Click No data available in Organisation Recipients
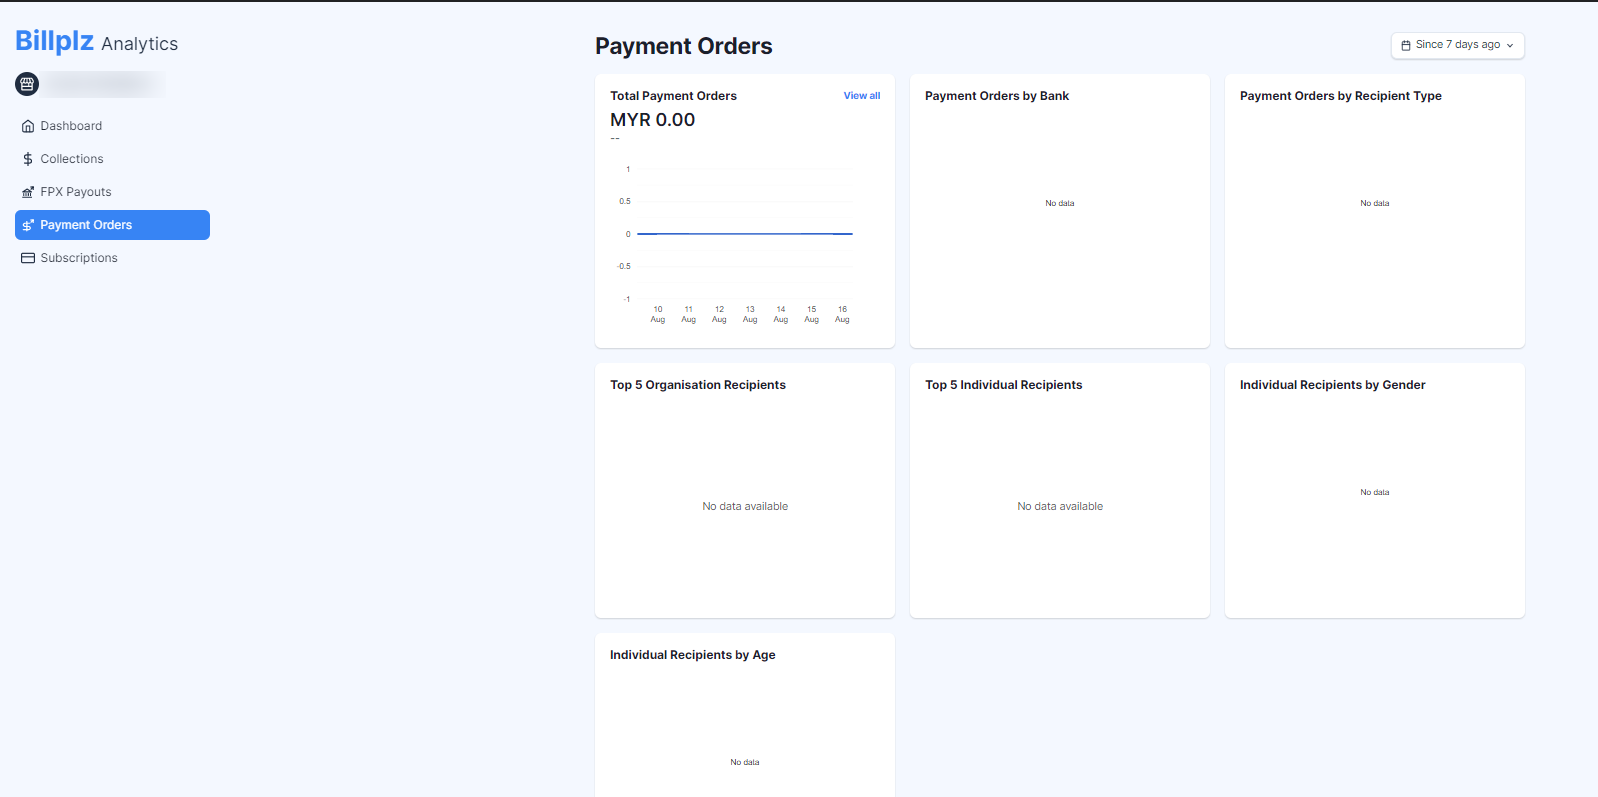Screen dimensions: 1598x797 (745, 506)
